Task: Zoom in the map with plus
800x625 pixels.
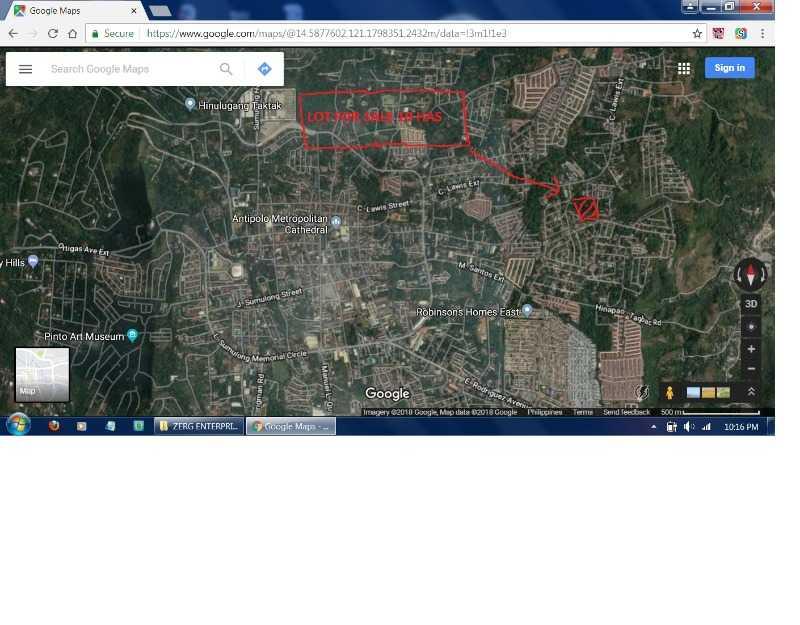Action: [x=751, y=349]
